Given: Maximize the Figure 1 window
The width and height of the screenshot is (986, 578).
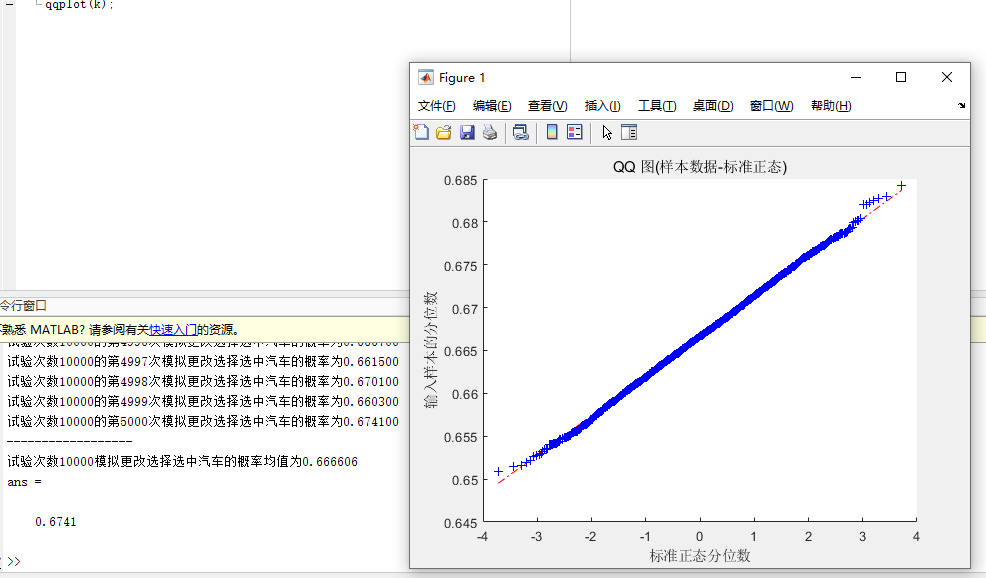Looking at the screenshot, I should pos(901,78).
